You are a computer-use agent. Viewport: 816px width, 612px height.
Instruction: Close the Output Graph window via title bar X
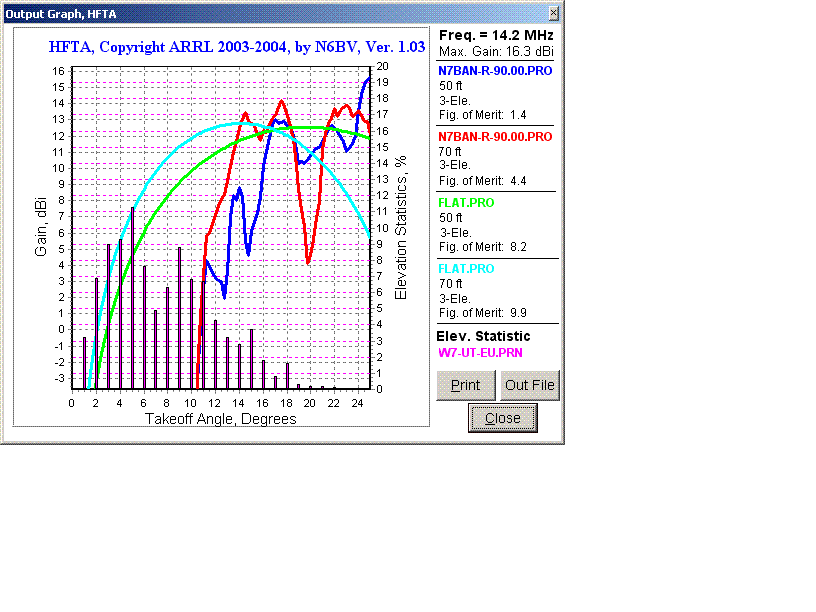click(554, 13)
